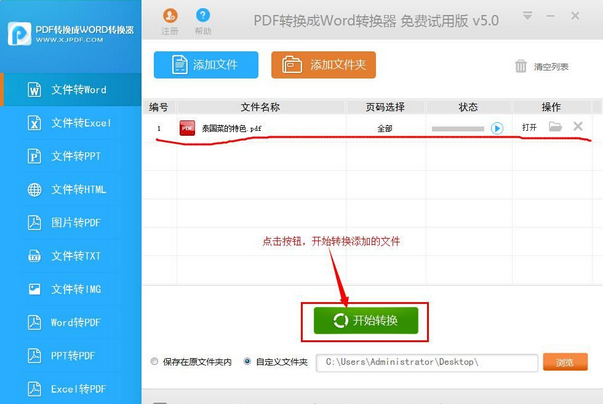Click the green 开始转换 button
604x404 pixels.
click(366, 320)
